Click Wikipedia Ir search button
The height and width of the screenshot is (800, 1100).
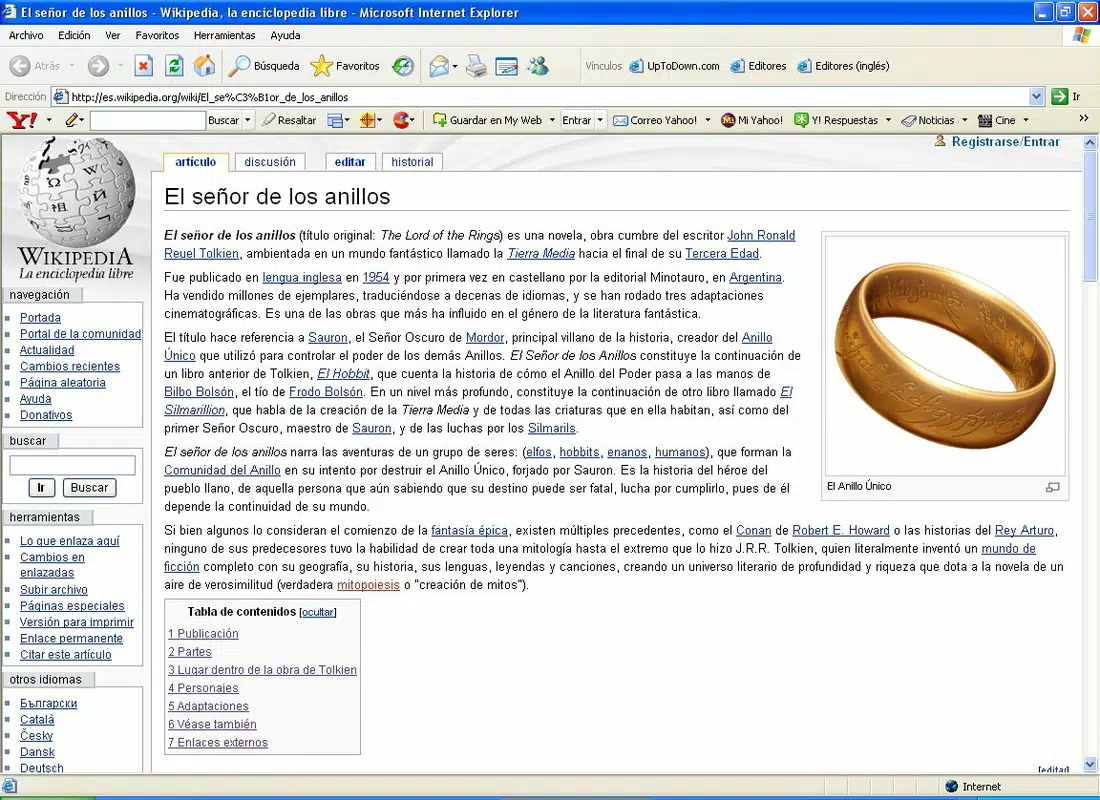(41, 488)
